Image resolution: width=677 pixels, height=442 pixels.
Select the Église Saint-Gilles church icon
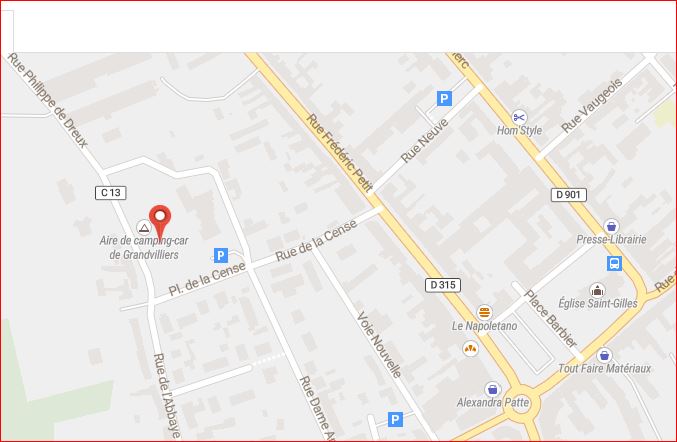click(x=598, y=290)
